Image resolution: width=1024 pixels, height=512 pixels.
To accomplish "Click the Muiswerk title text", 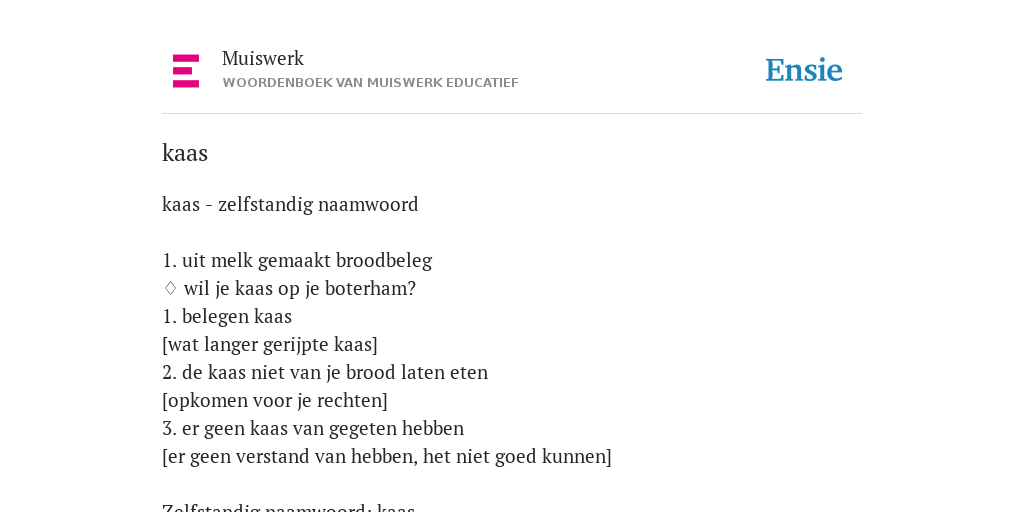I will point(263,59).
